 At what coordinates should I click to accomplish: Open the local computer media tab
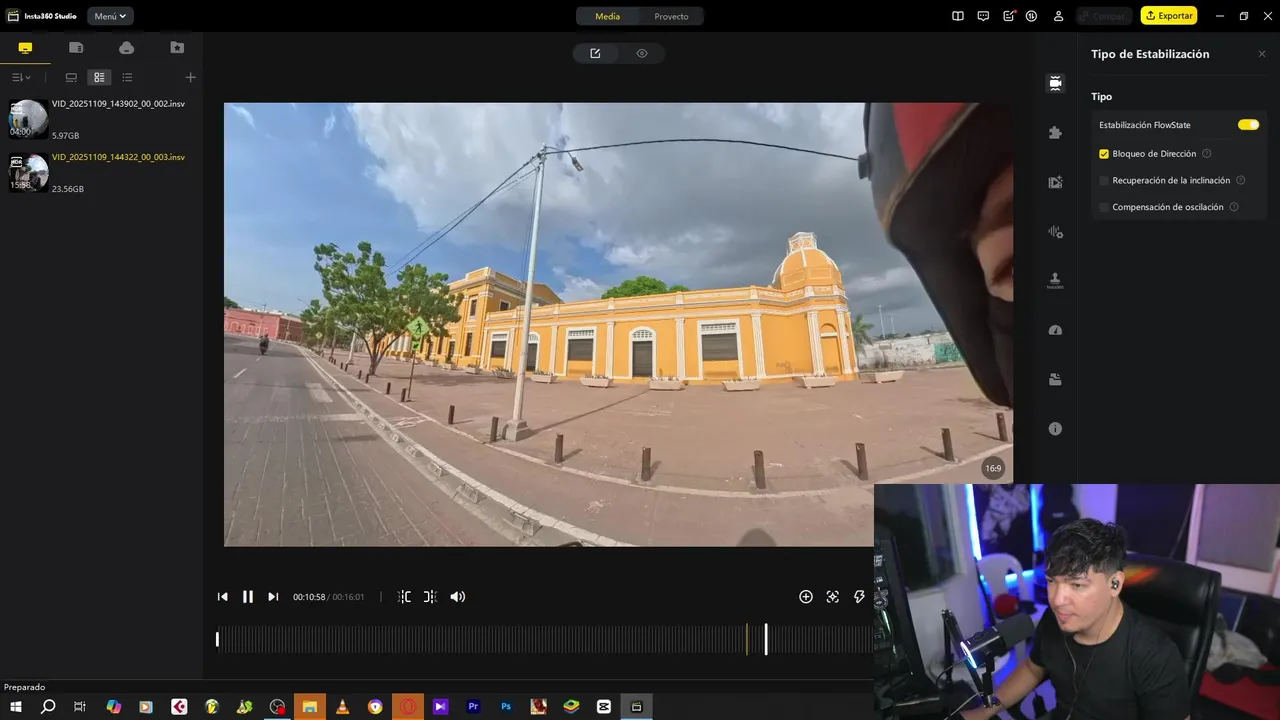click(25, 48)
